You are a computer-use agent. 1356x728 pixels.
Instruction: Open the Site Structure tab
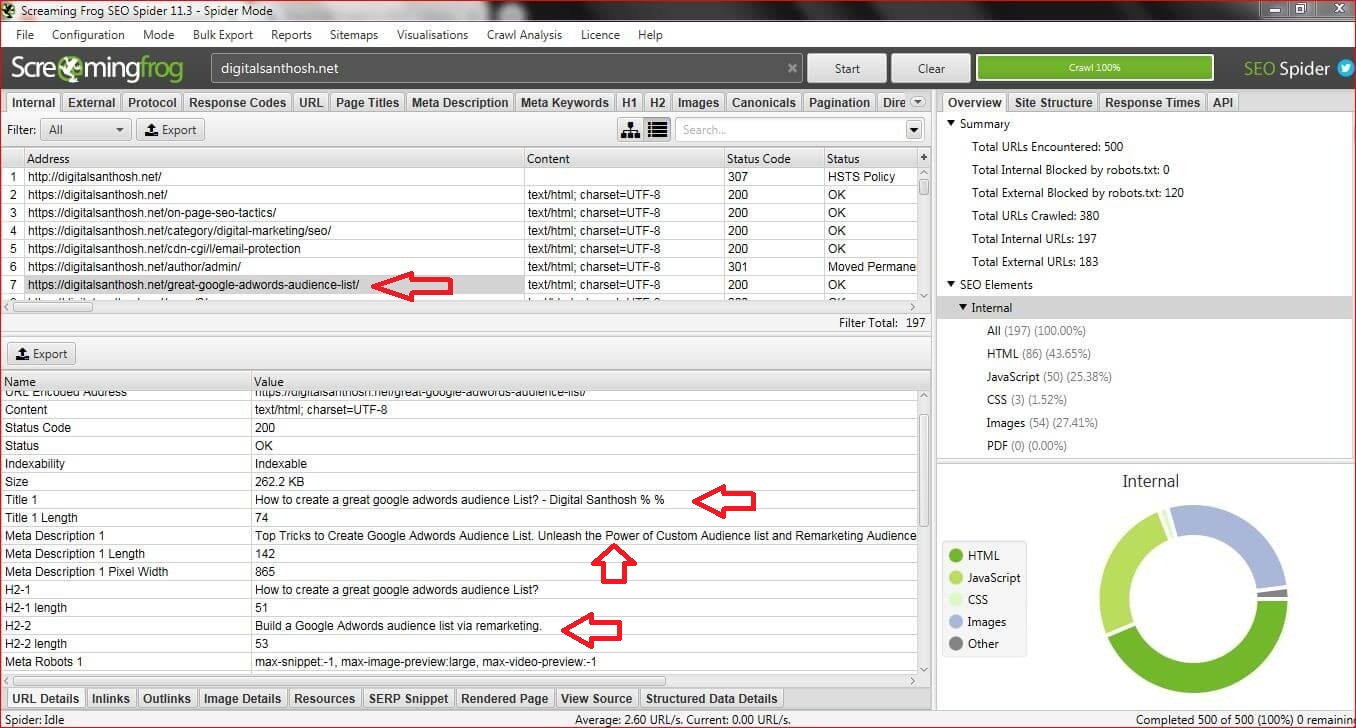coord(1053,103)
